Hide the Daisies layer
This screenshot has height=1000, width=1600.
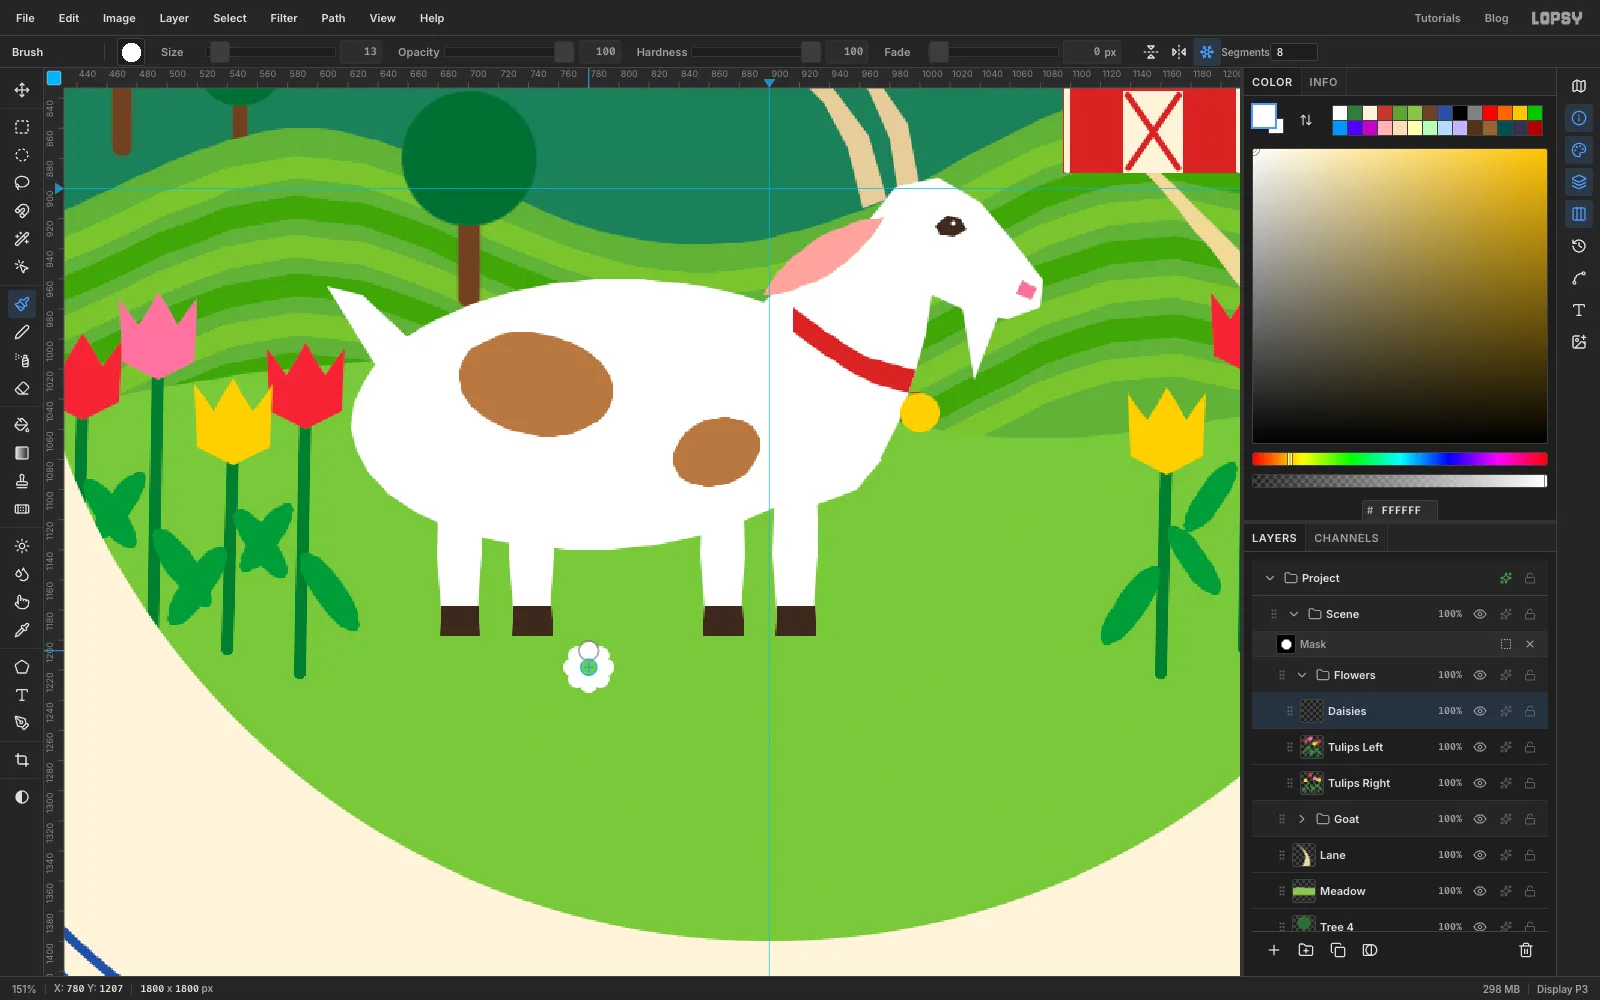(x=1480, y=711)
